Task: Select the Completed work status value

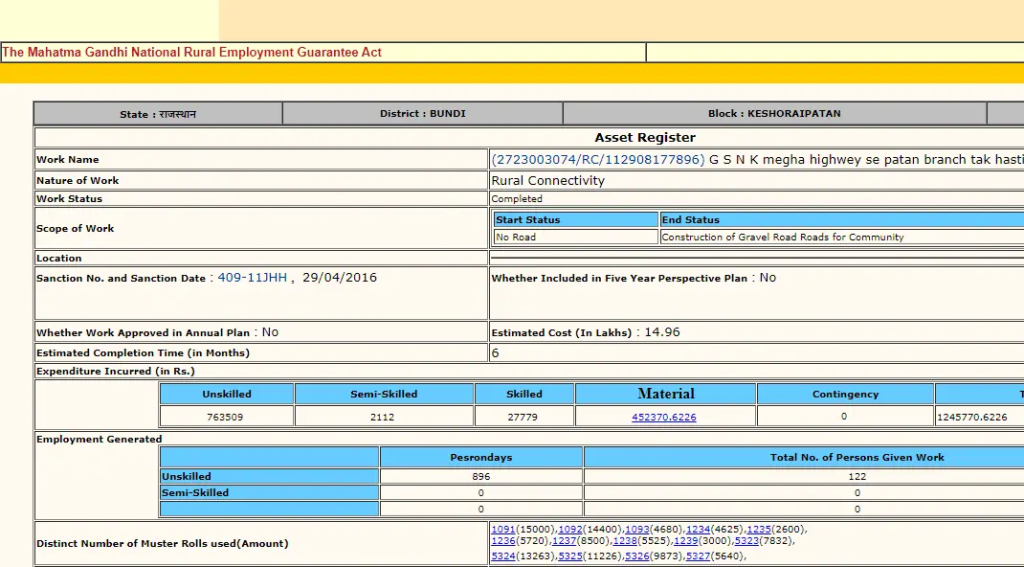Action: [517, 199]
